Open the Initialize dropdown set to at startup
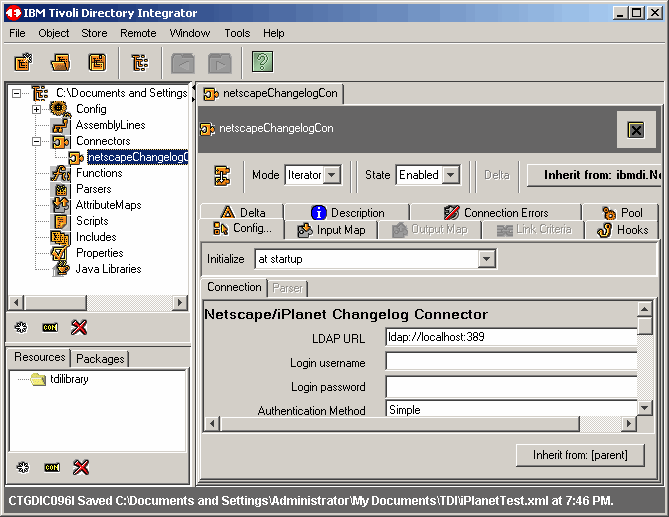This screenshot has width=669, height=517. click(486, 259)
